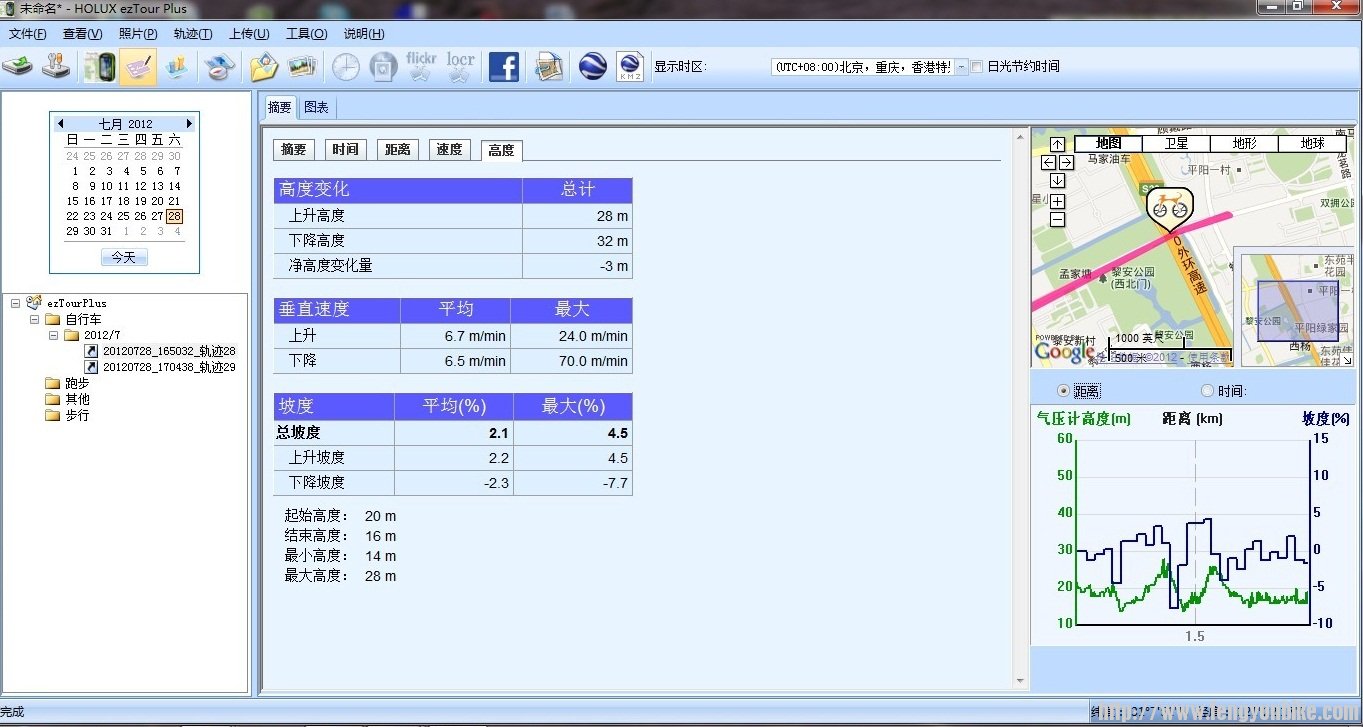This screenshot has width=1363, height=727.
Task: Switch the map to 卫星 view
Action: point(1175,142)
